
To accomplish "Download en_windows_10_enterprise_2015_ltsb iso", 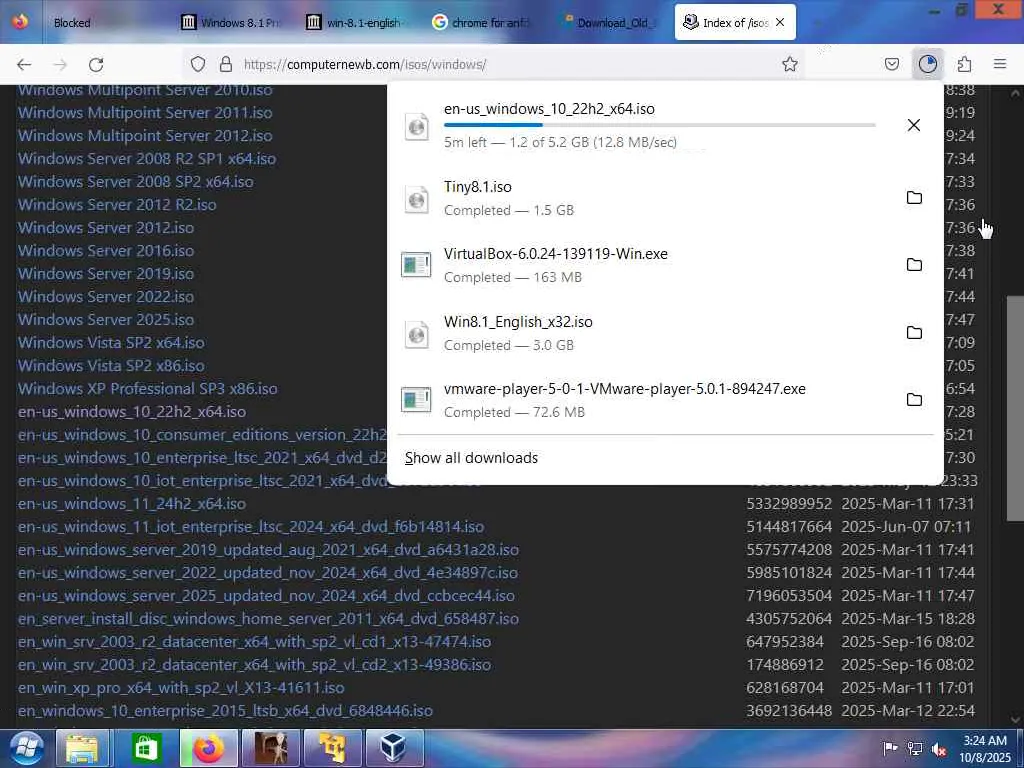I will [x=225, y=711].
